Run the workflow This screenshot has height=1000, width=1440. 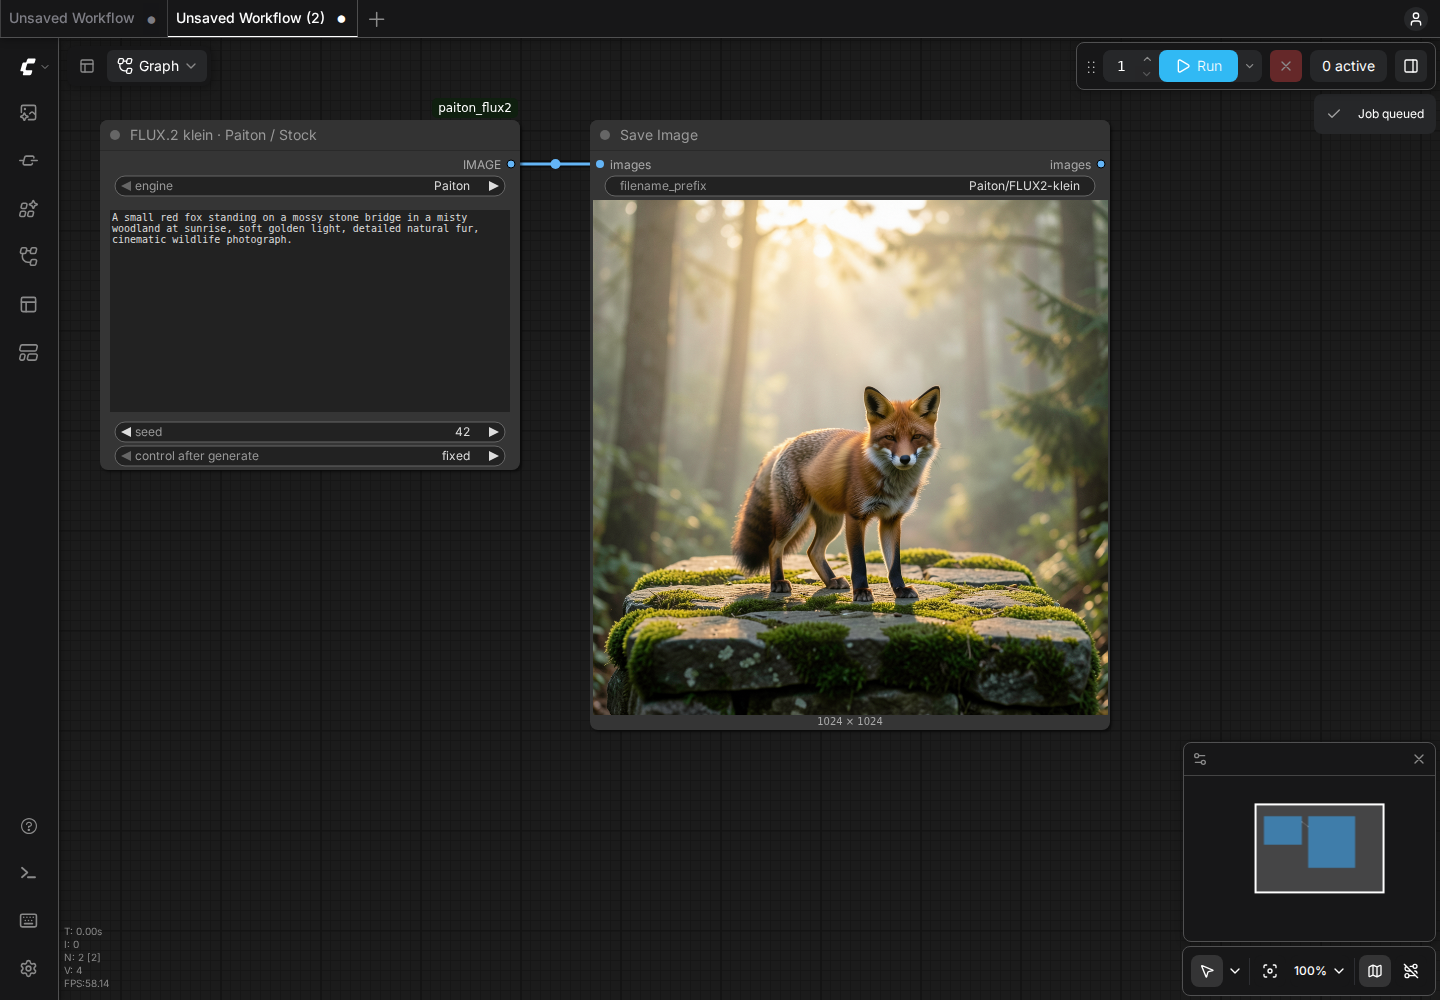[x=1198, y=66]
